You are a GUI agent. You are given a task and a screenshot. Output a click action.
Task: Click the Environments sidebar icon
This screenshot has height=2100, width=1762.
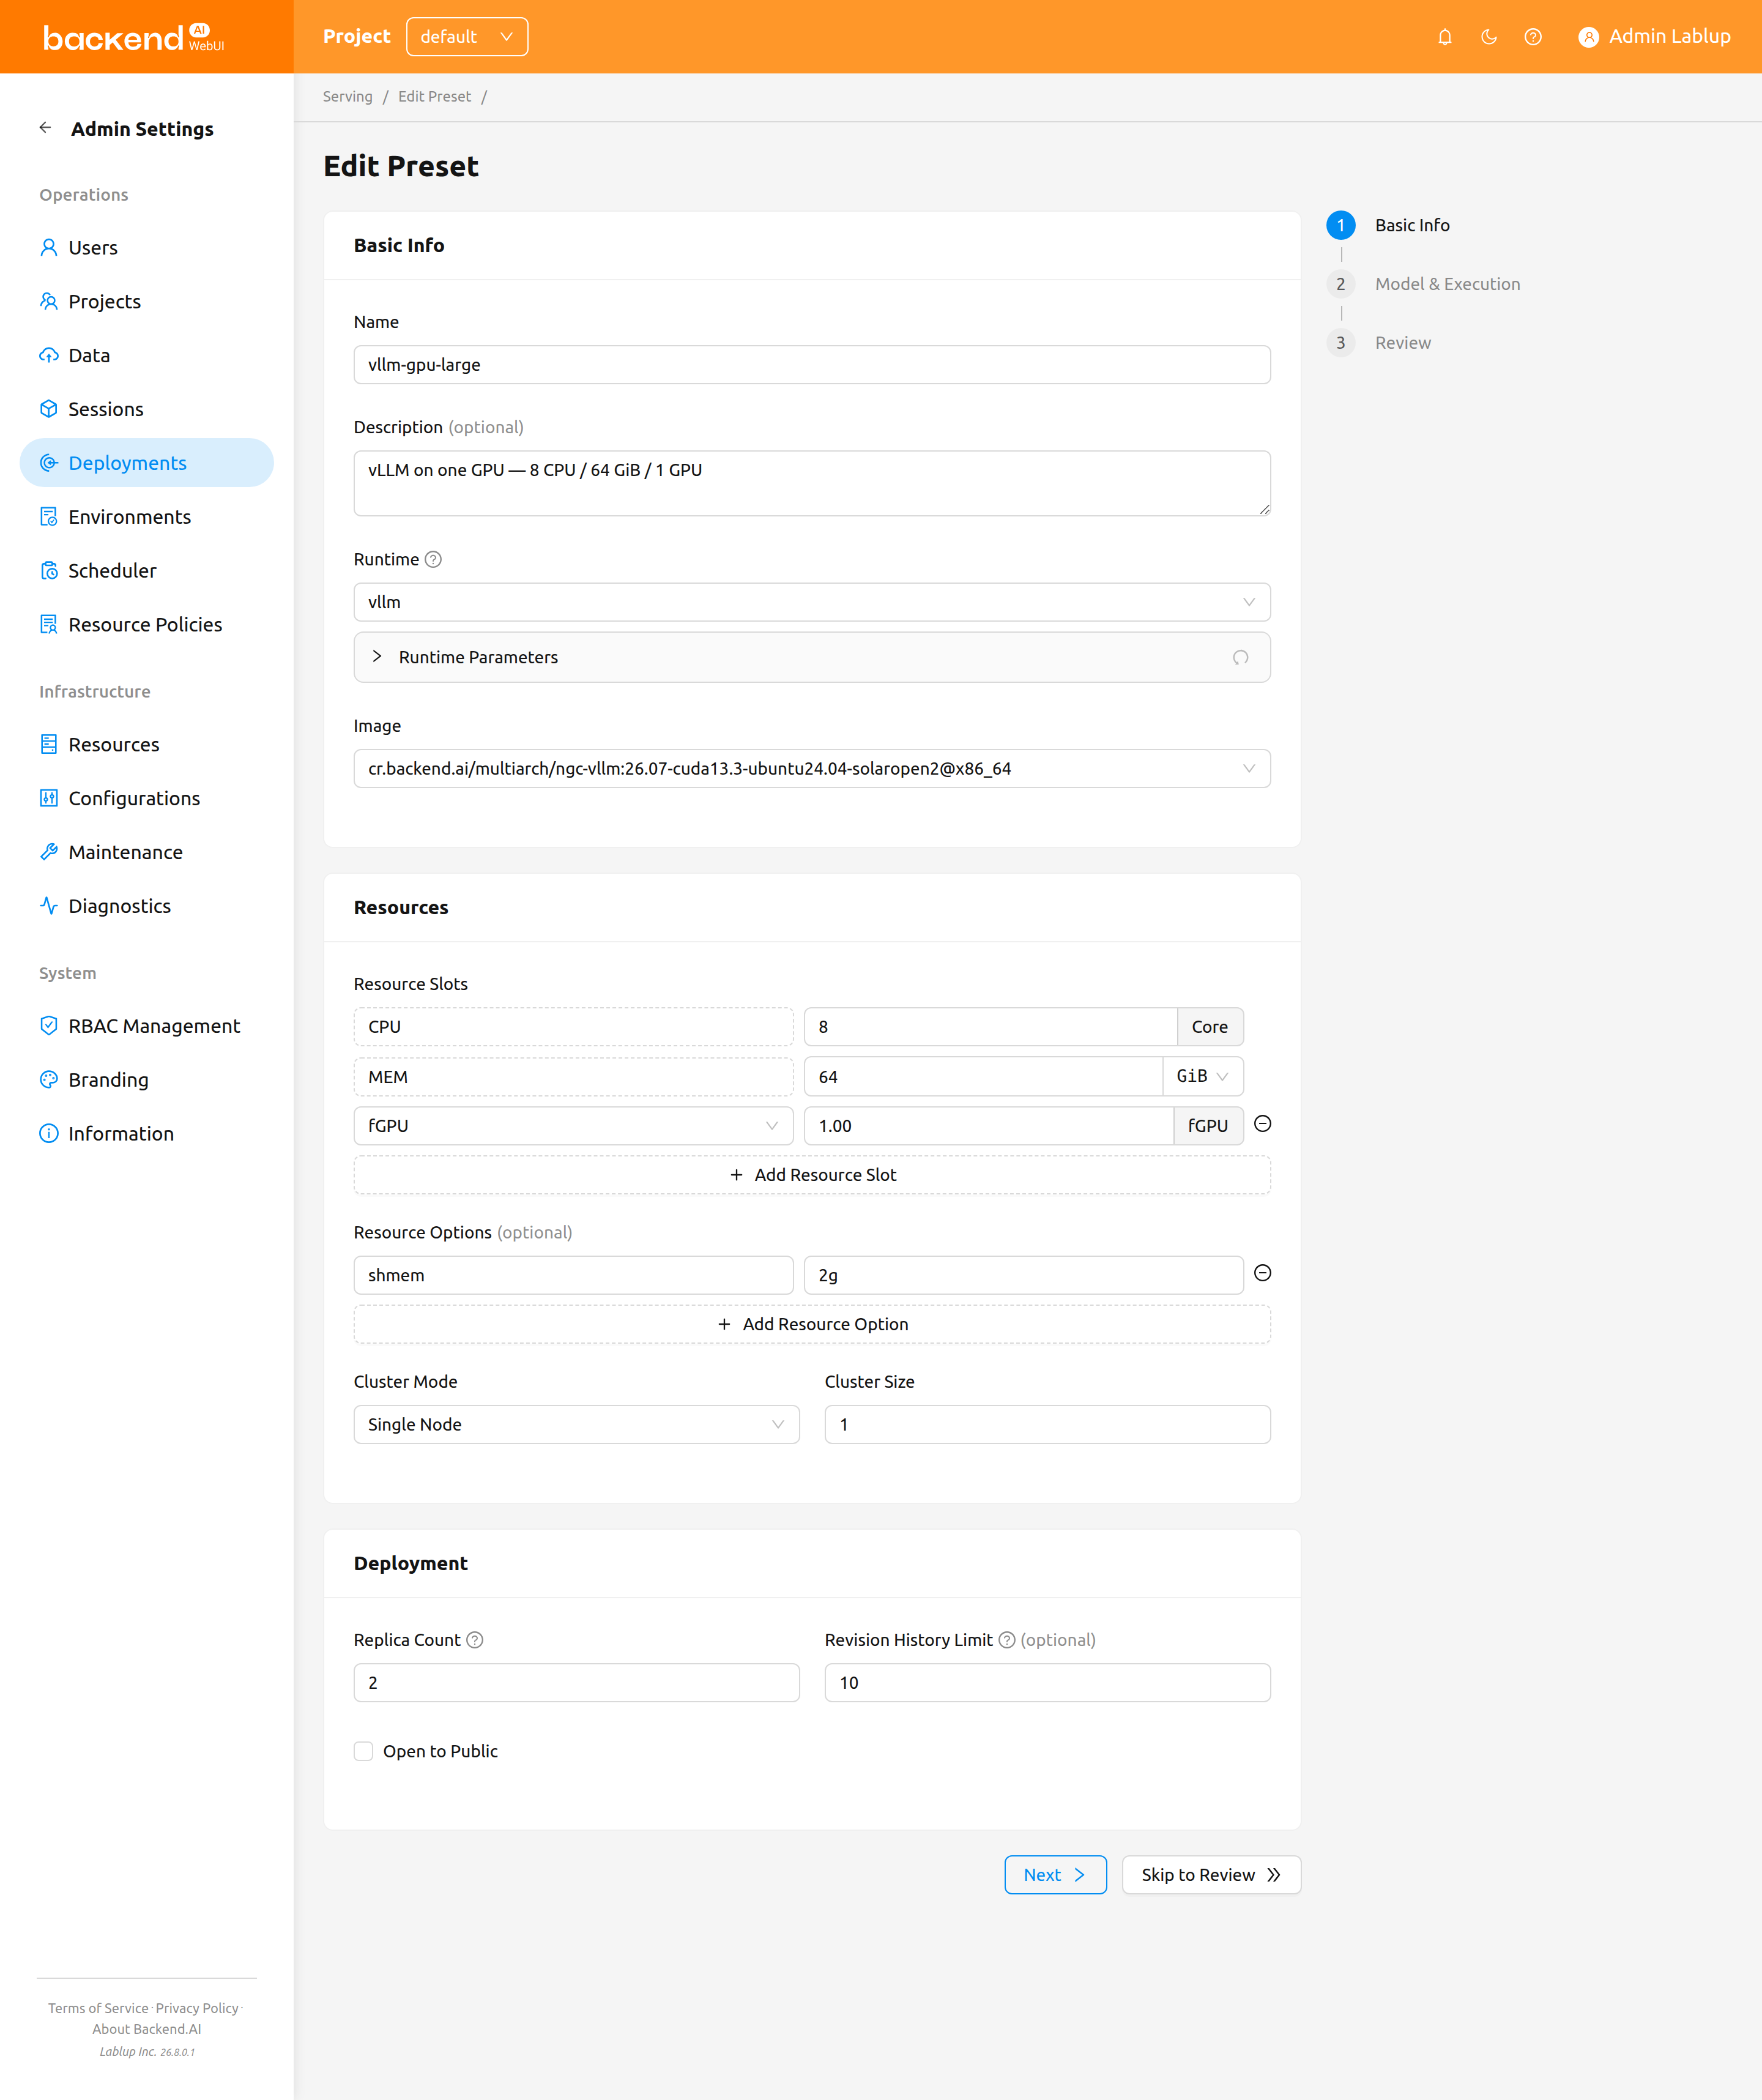(x=48, y=517)
